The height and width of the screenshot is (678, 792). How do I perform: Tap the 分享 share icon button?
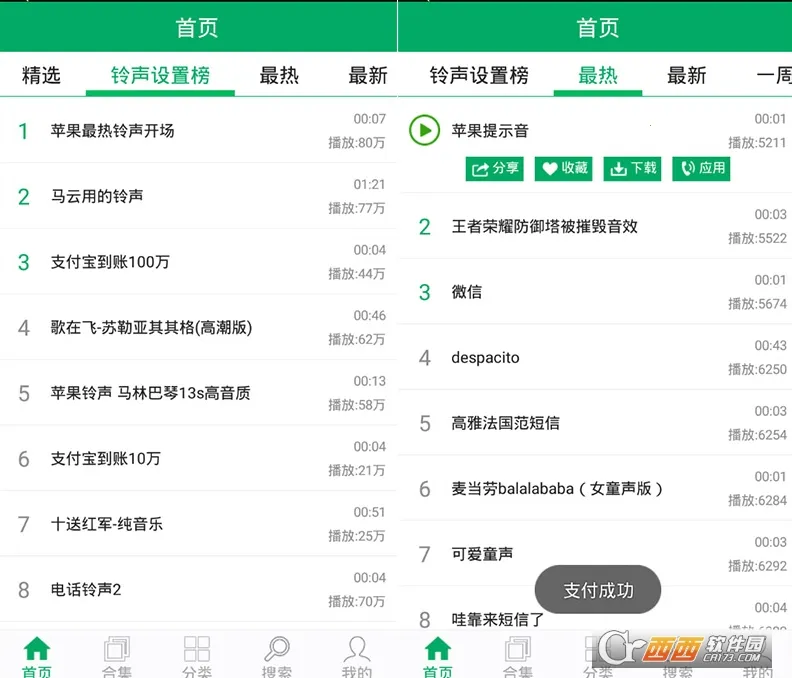click(x=495, y=168)
